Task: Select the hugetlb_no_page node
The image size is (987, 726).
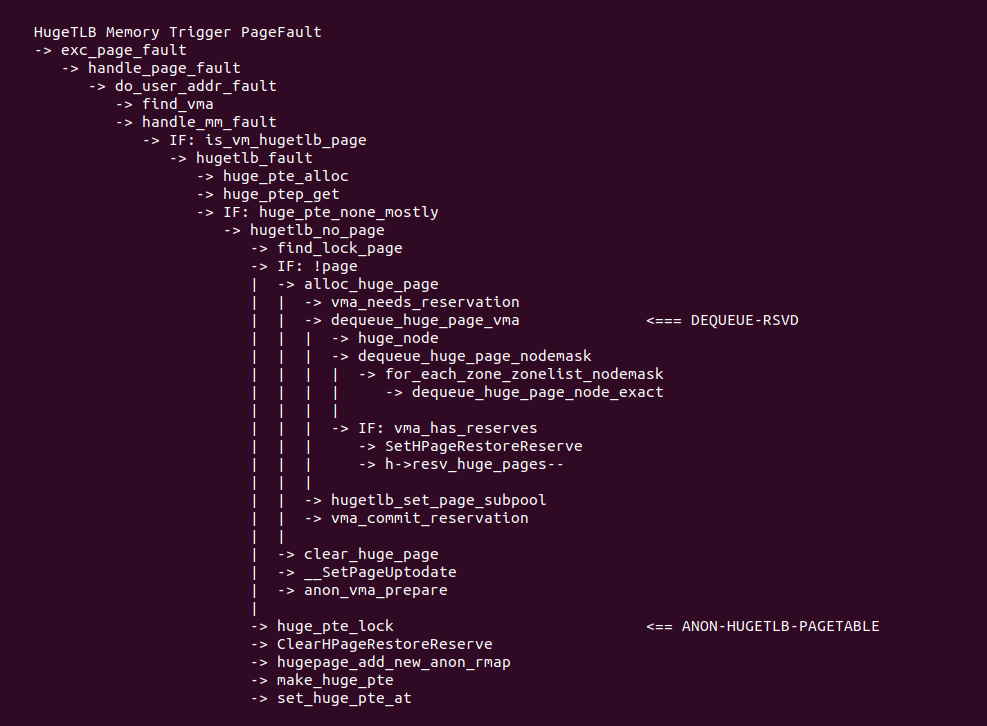Action: point(317,230)
